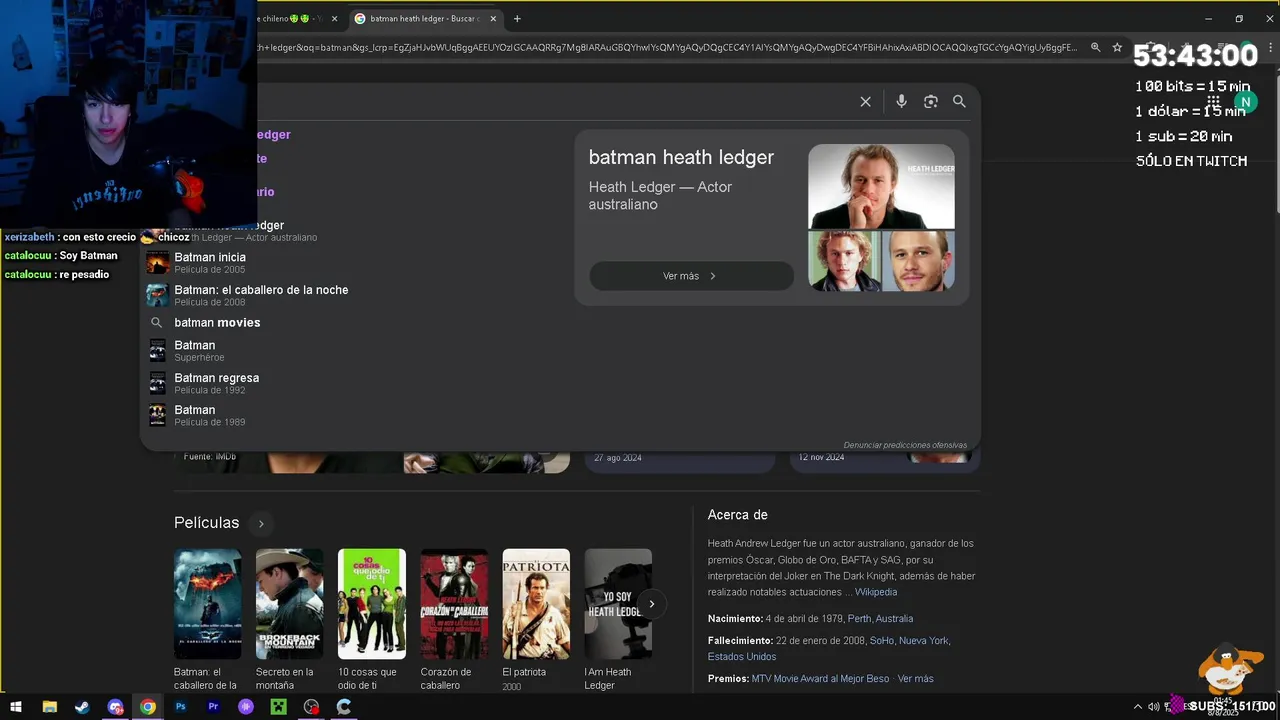Select suggestion Batman regresa
The width and height of the screenshot is (1280, 720).
(350, 383)
